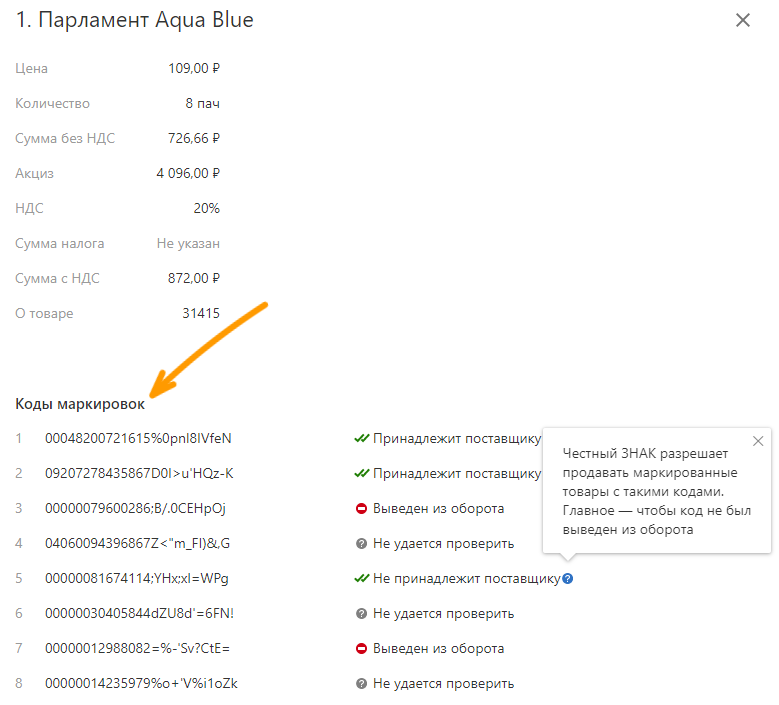Click the Коды маркировок heading

pyautogui.click(x=80, y=404)
